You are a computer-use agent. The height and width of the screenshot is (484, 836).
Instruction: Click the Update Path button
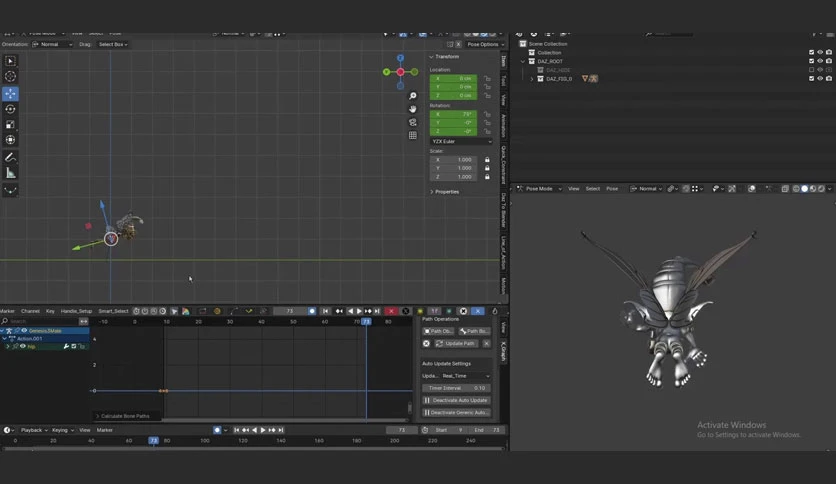[x=456, y=344]
